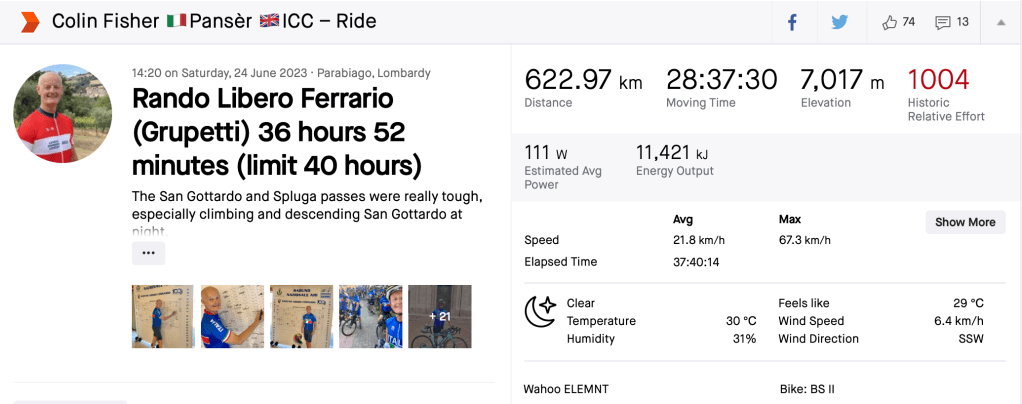Share activity on Facebook
1022x404 pixels.
(792, 22)
